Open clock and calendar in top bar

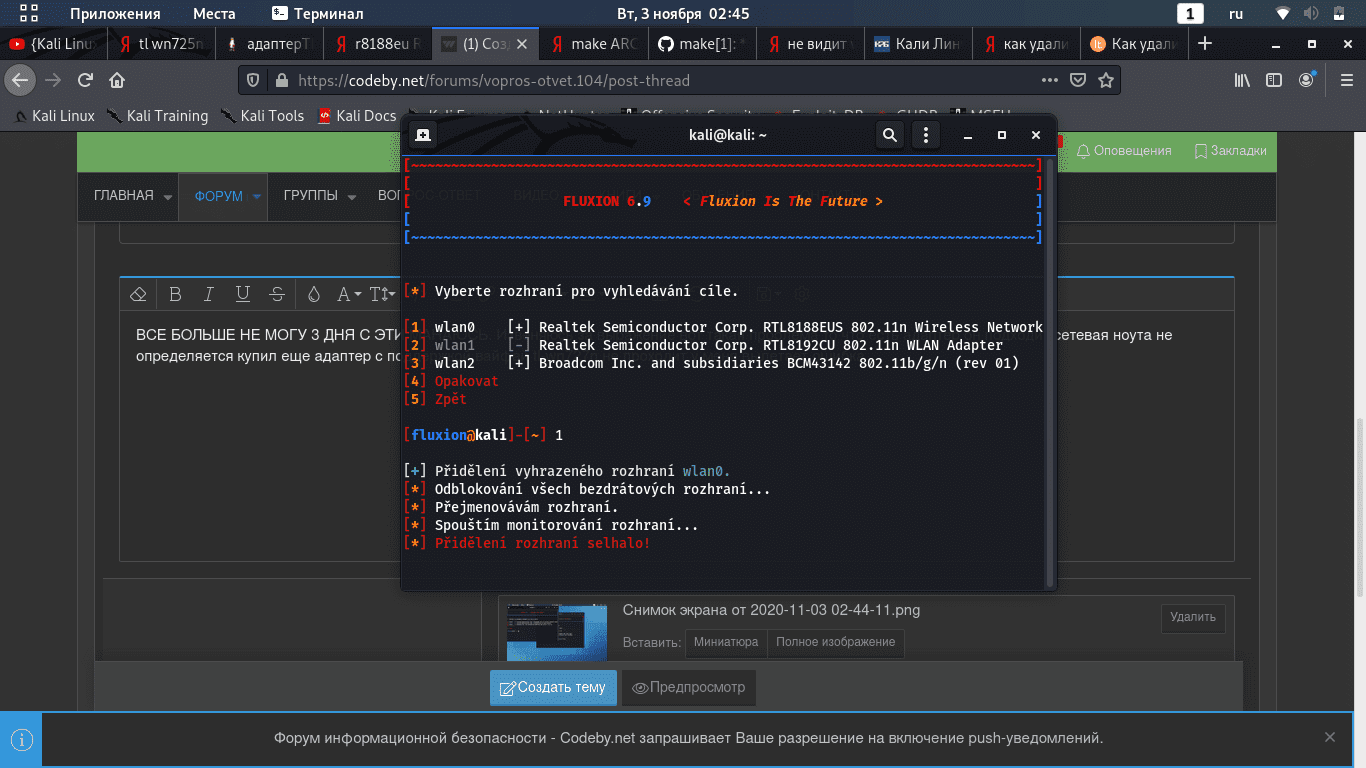[683, 14]
